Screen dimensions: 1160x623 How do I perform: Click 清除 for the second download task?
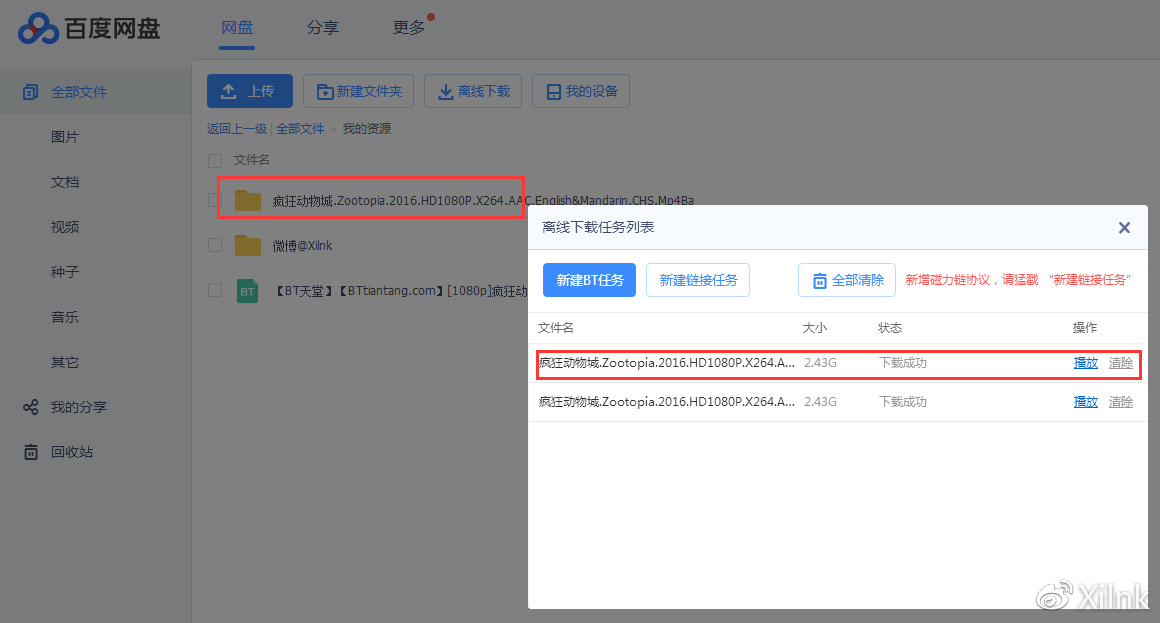pos(1121,402)
